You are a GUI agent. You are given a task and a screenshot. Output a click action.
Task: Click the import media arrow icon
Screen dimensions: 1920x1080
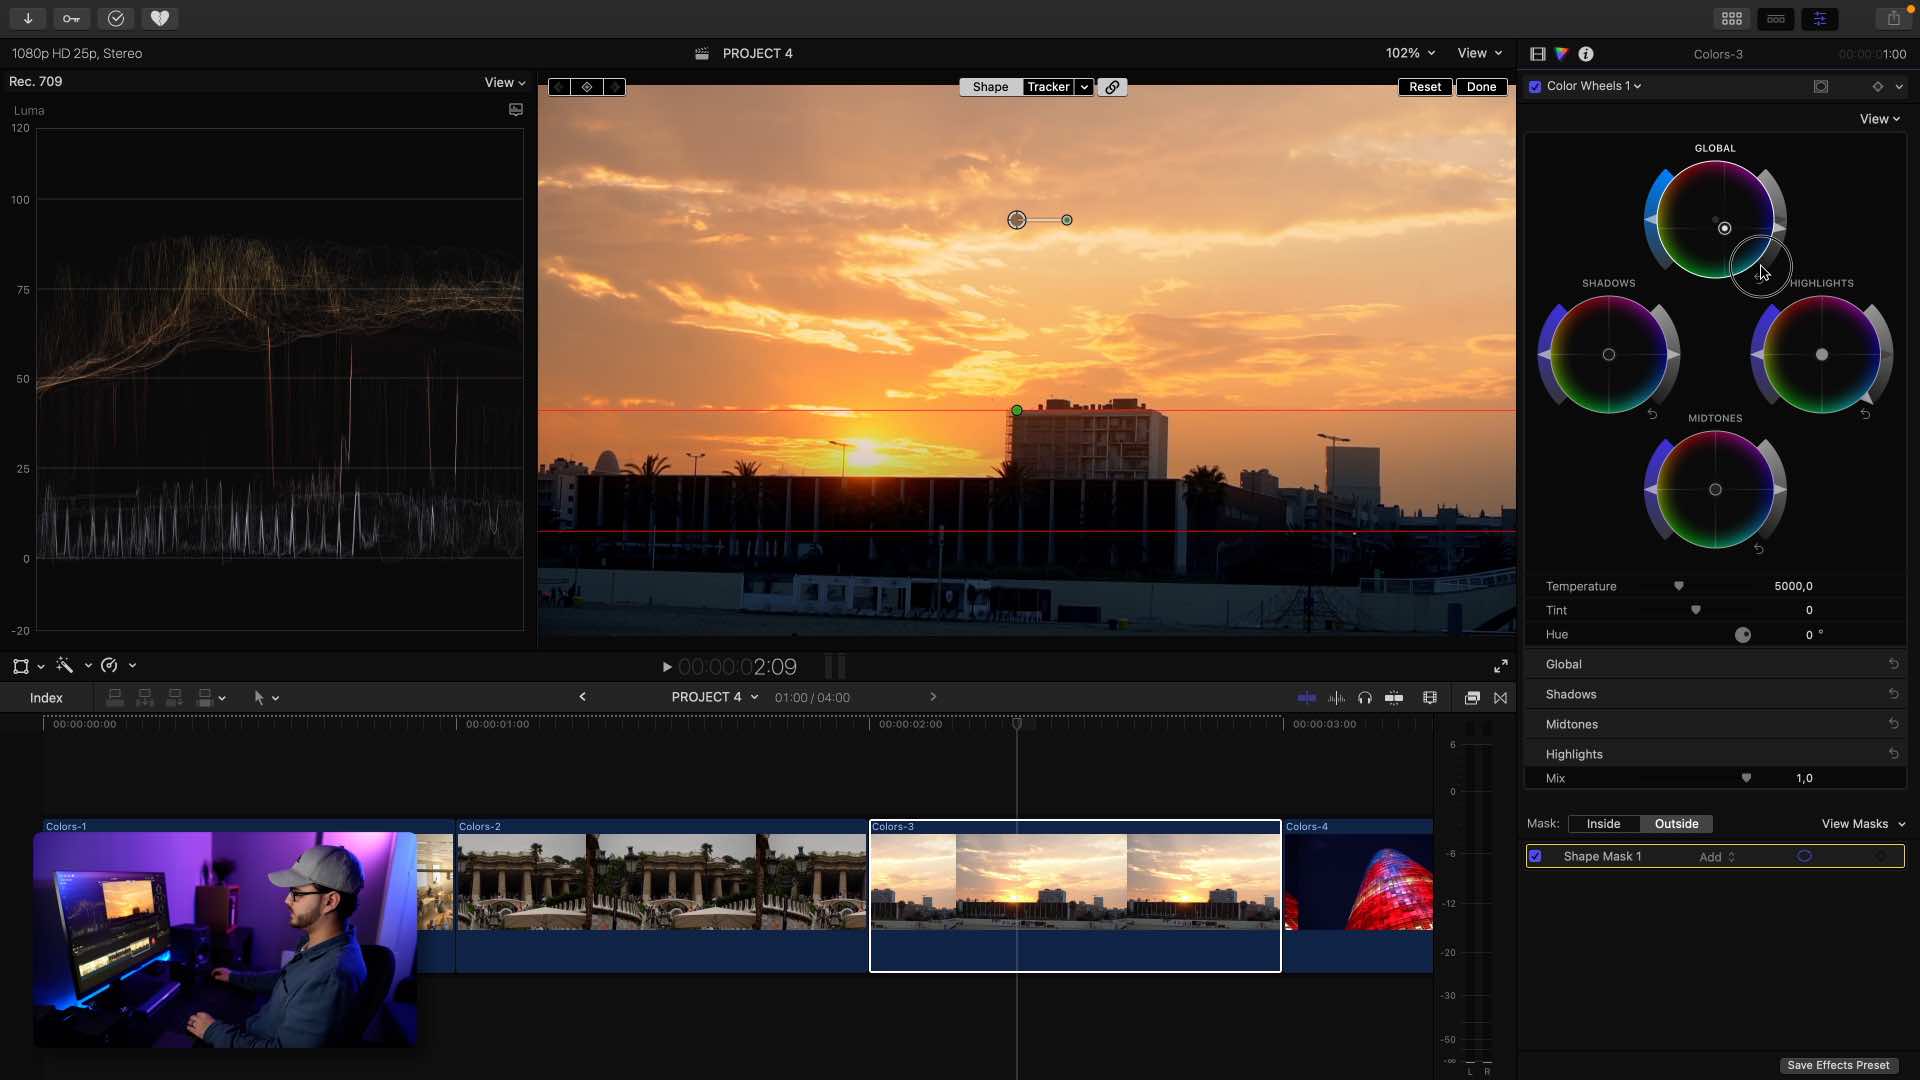tap(28, 18)
